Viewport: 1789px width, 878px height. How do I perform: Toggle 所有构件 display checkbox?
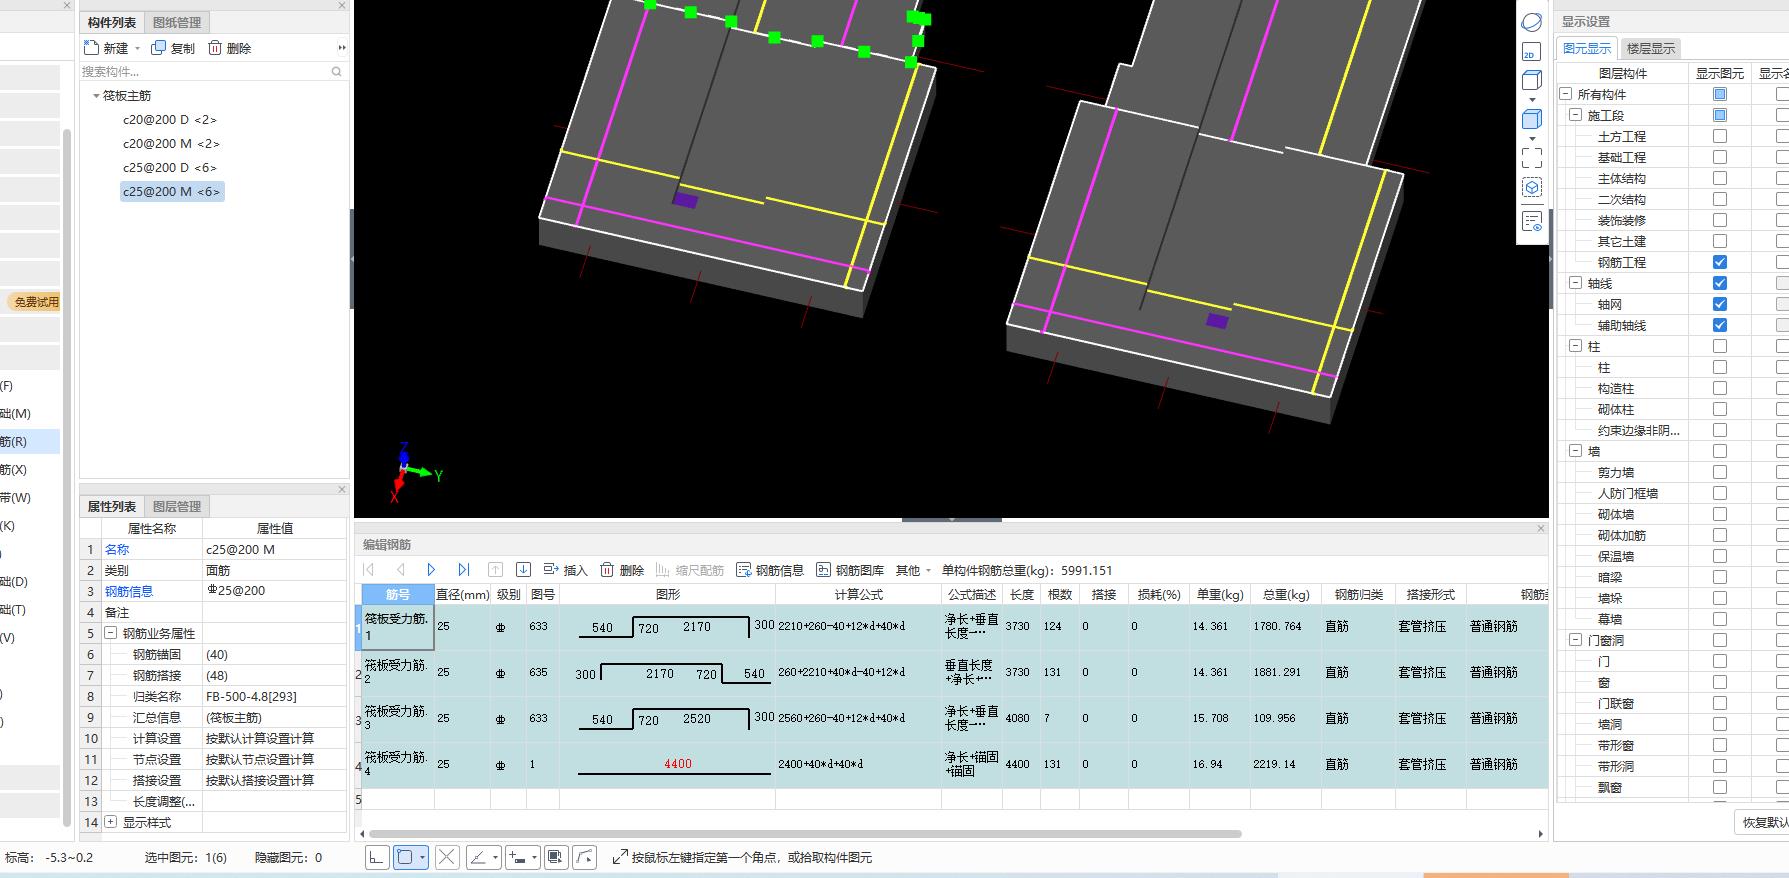[x=1720, y=94]
